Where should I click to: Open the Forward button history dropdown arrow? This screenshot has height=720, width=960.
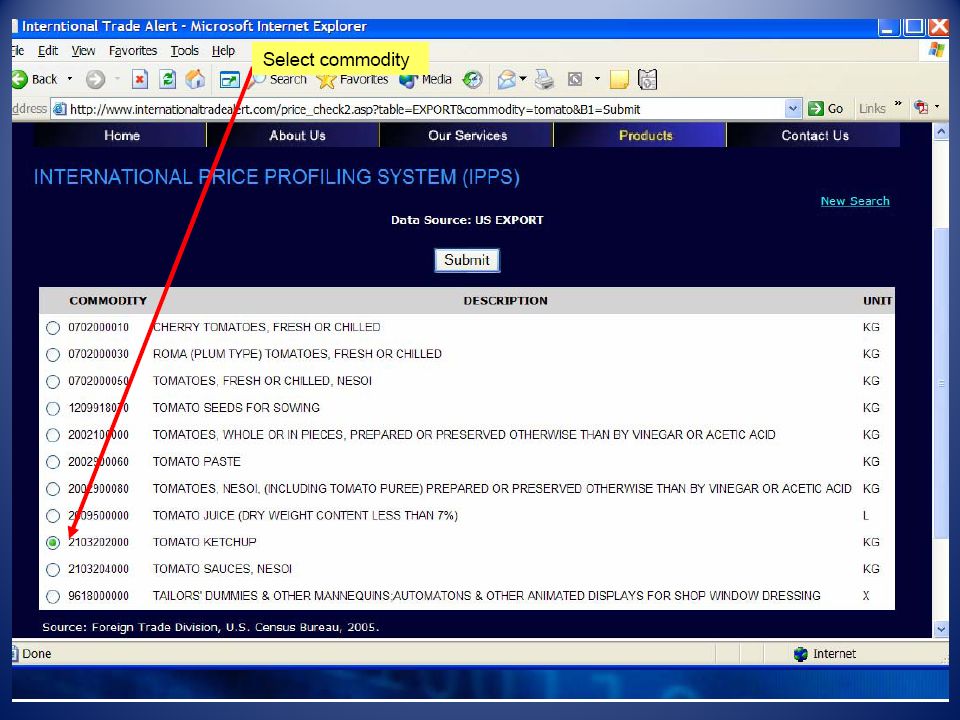pos(116,79)
